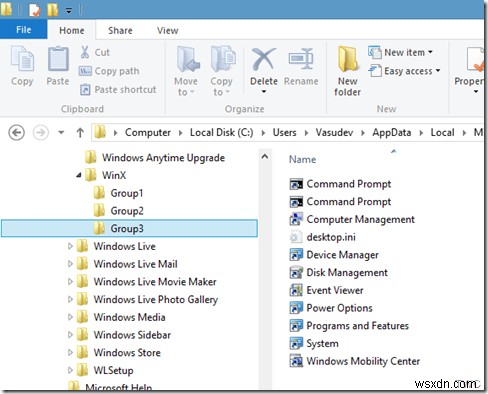Select the Disk Management shortcut
The width and height of the screenshot is (488, 394).
point(339,273)
